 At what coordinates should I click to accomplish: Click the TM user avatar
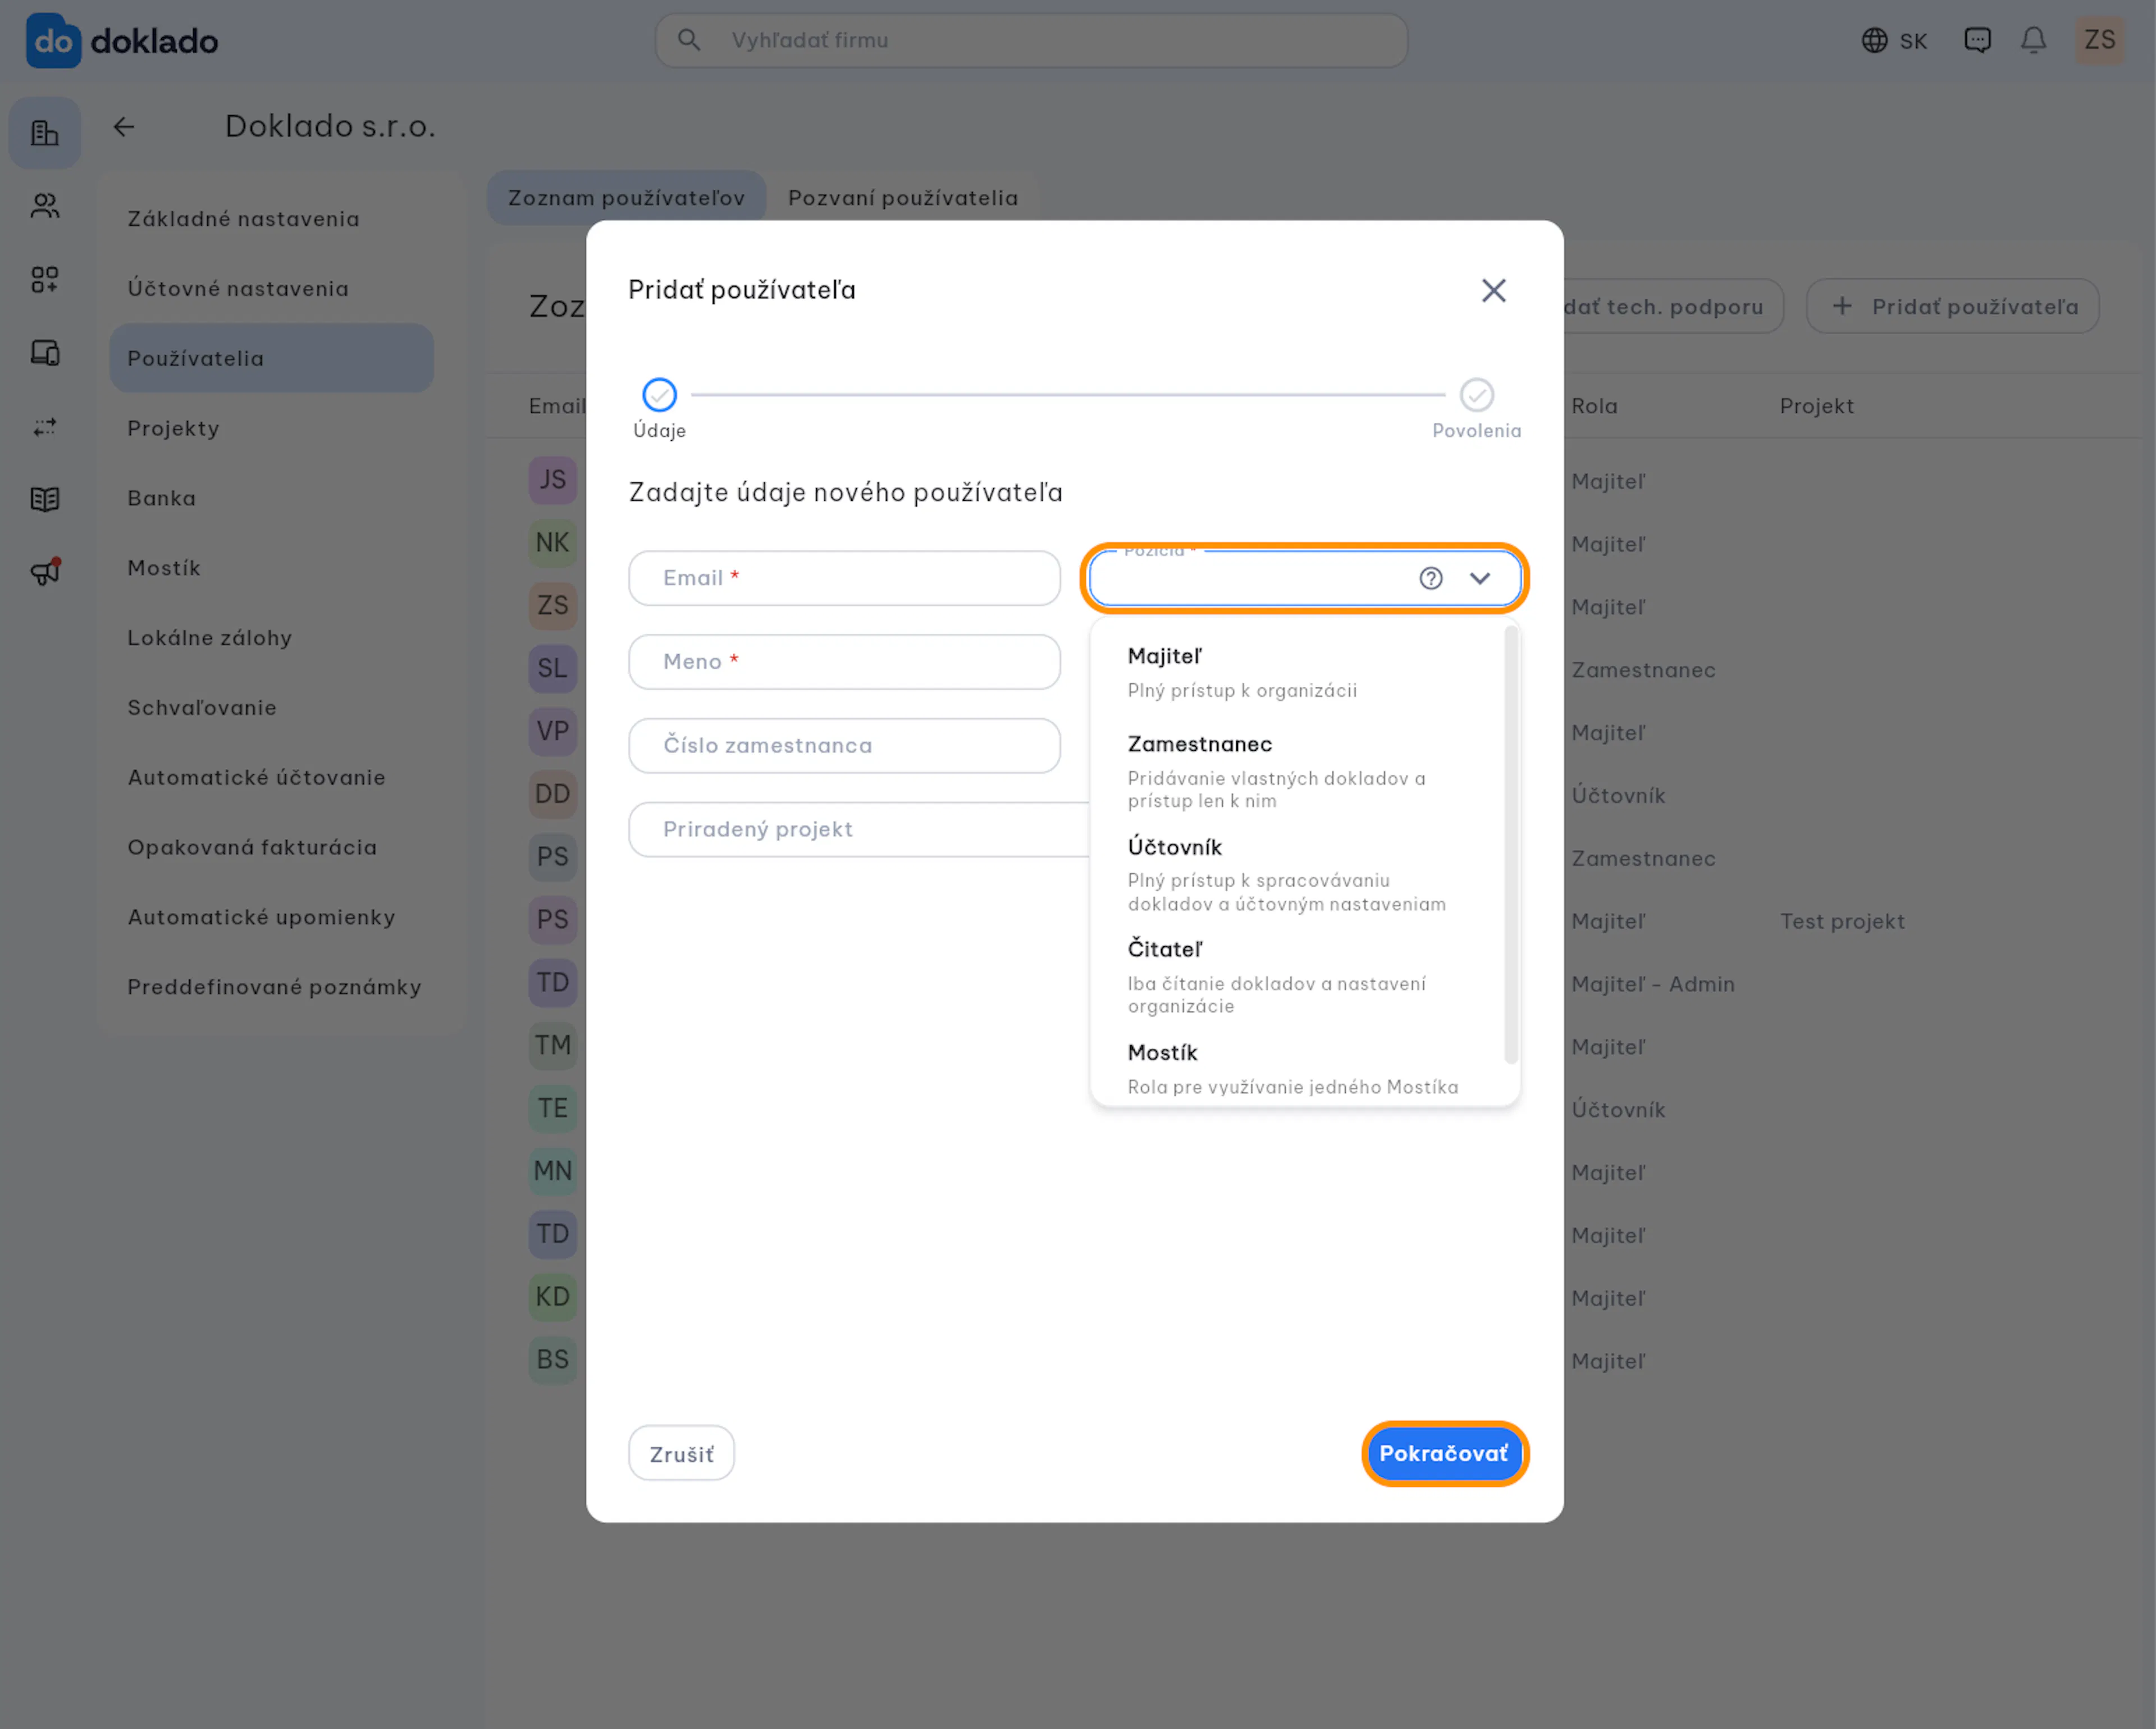pyautogui.click(x=552, y=1046)
